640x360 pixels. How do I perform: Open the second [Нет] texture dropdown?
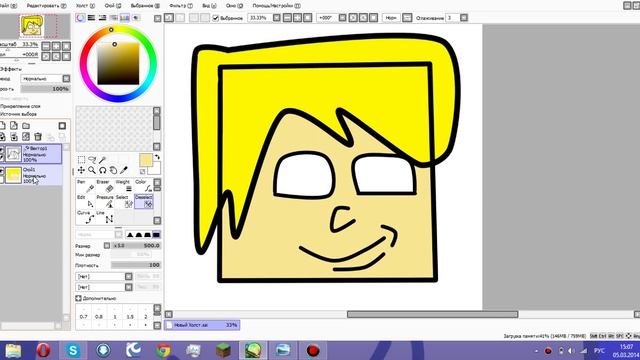(129, 287)
